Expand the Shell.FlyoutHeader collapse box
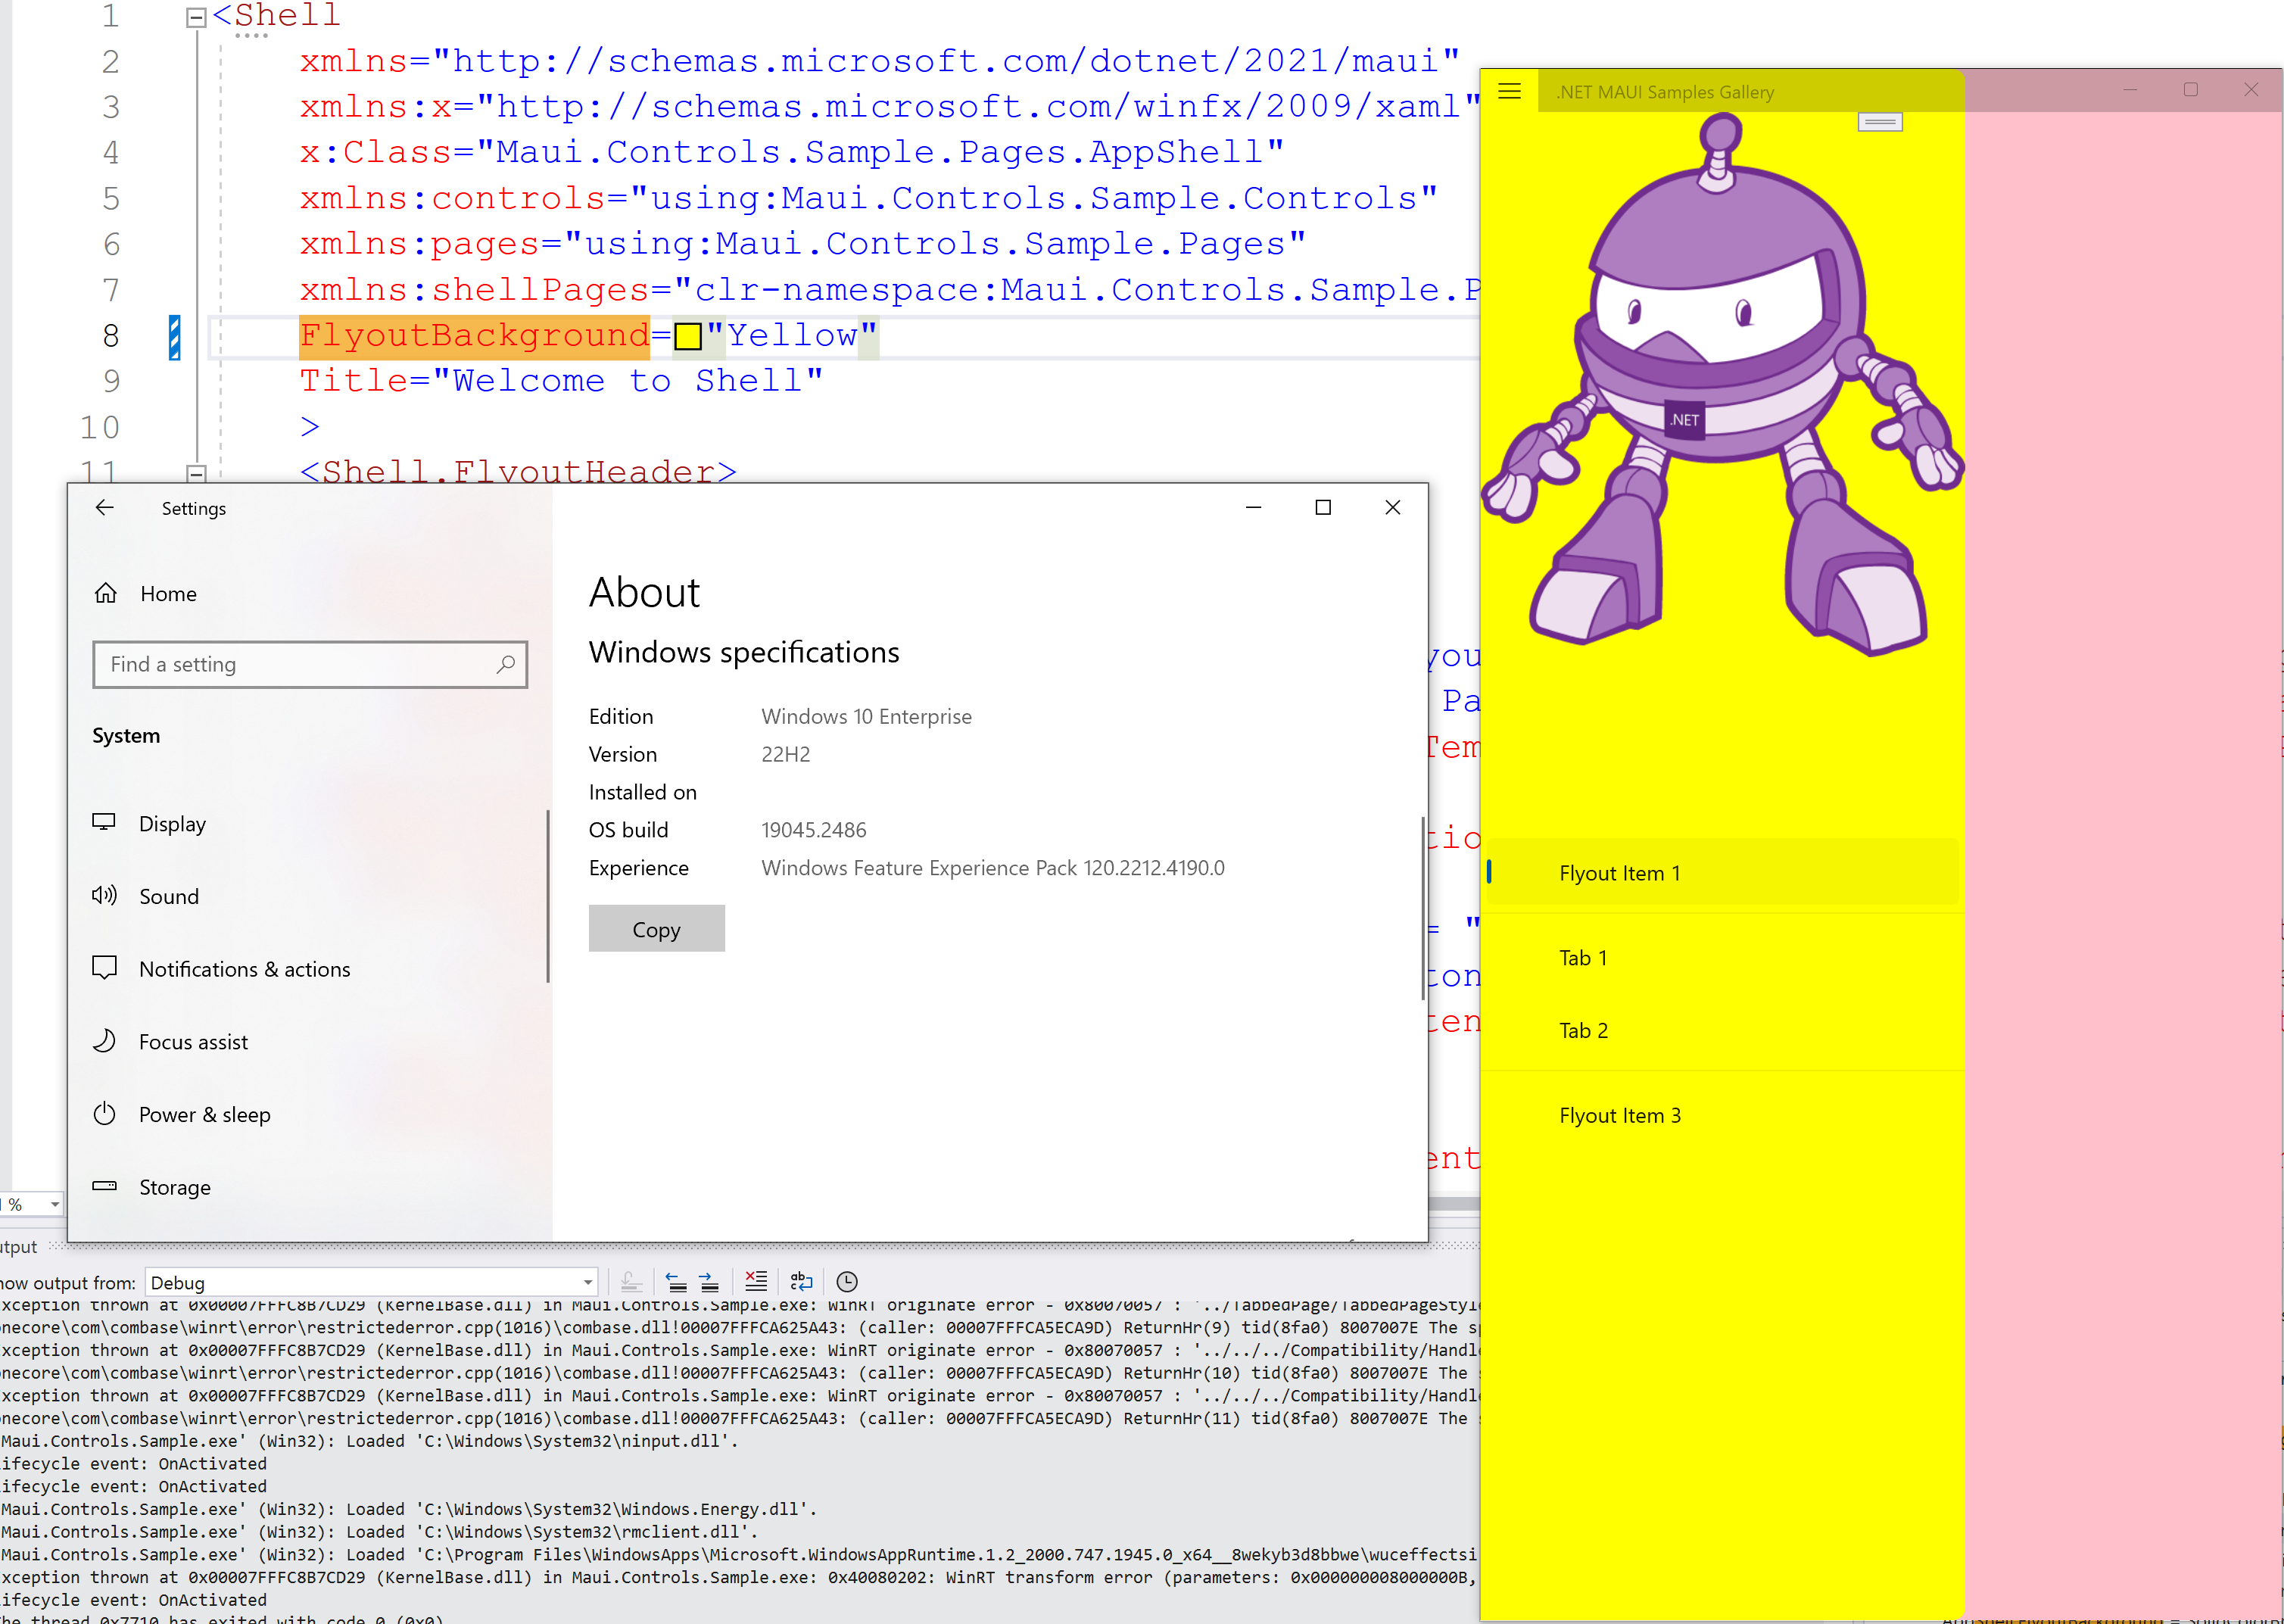2284x1624 pixels. [196, 474]
